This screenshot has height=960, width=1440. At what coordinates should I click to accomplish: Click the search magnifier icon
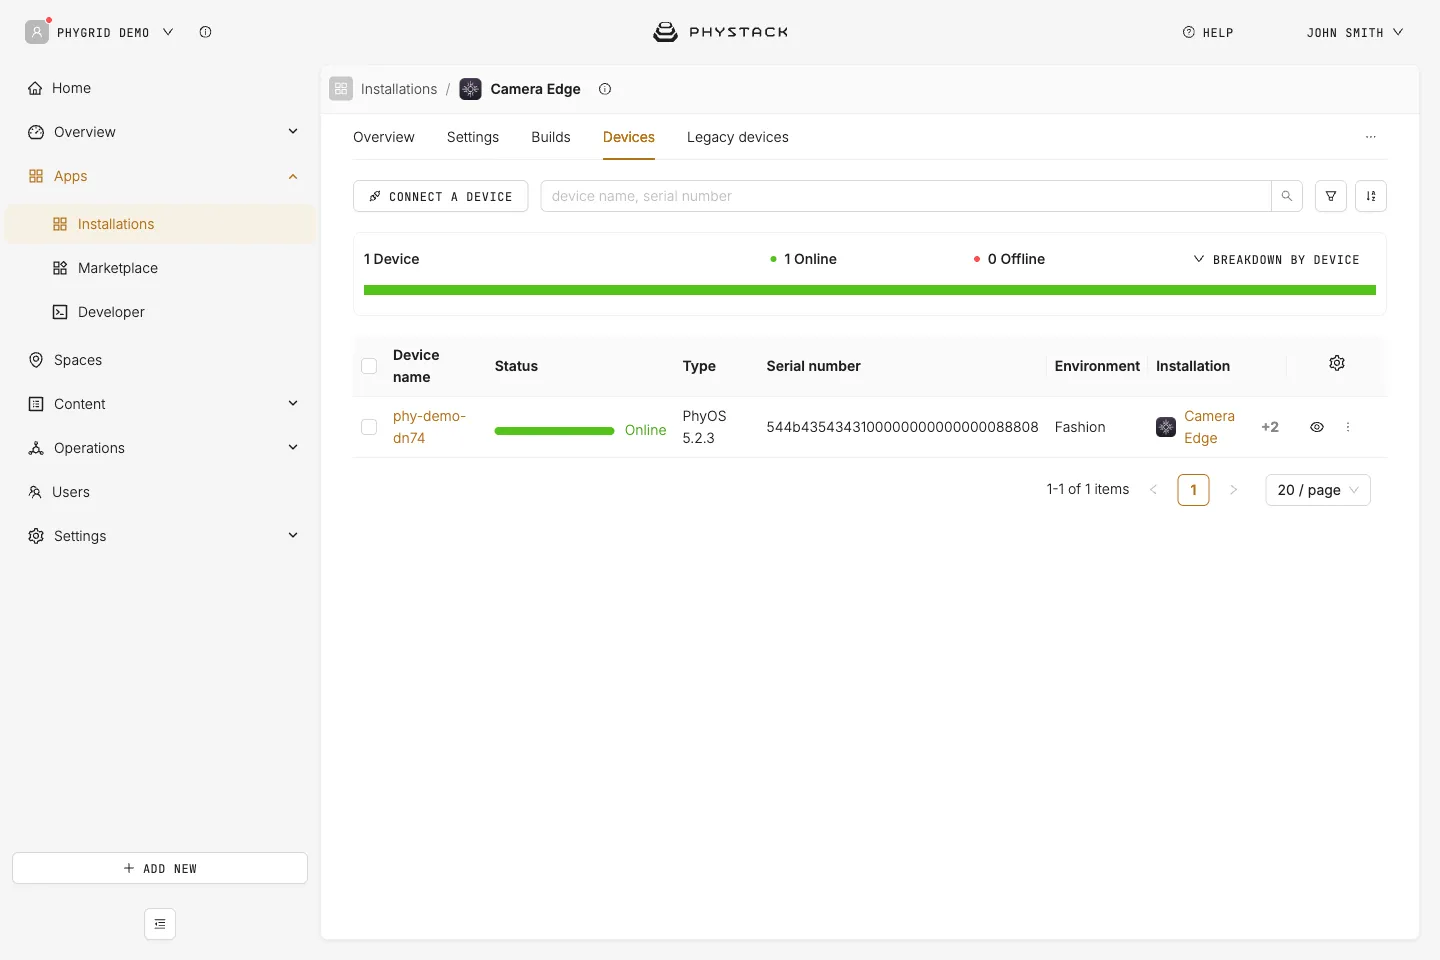[x=1287, y=196]
